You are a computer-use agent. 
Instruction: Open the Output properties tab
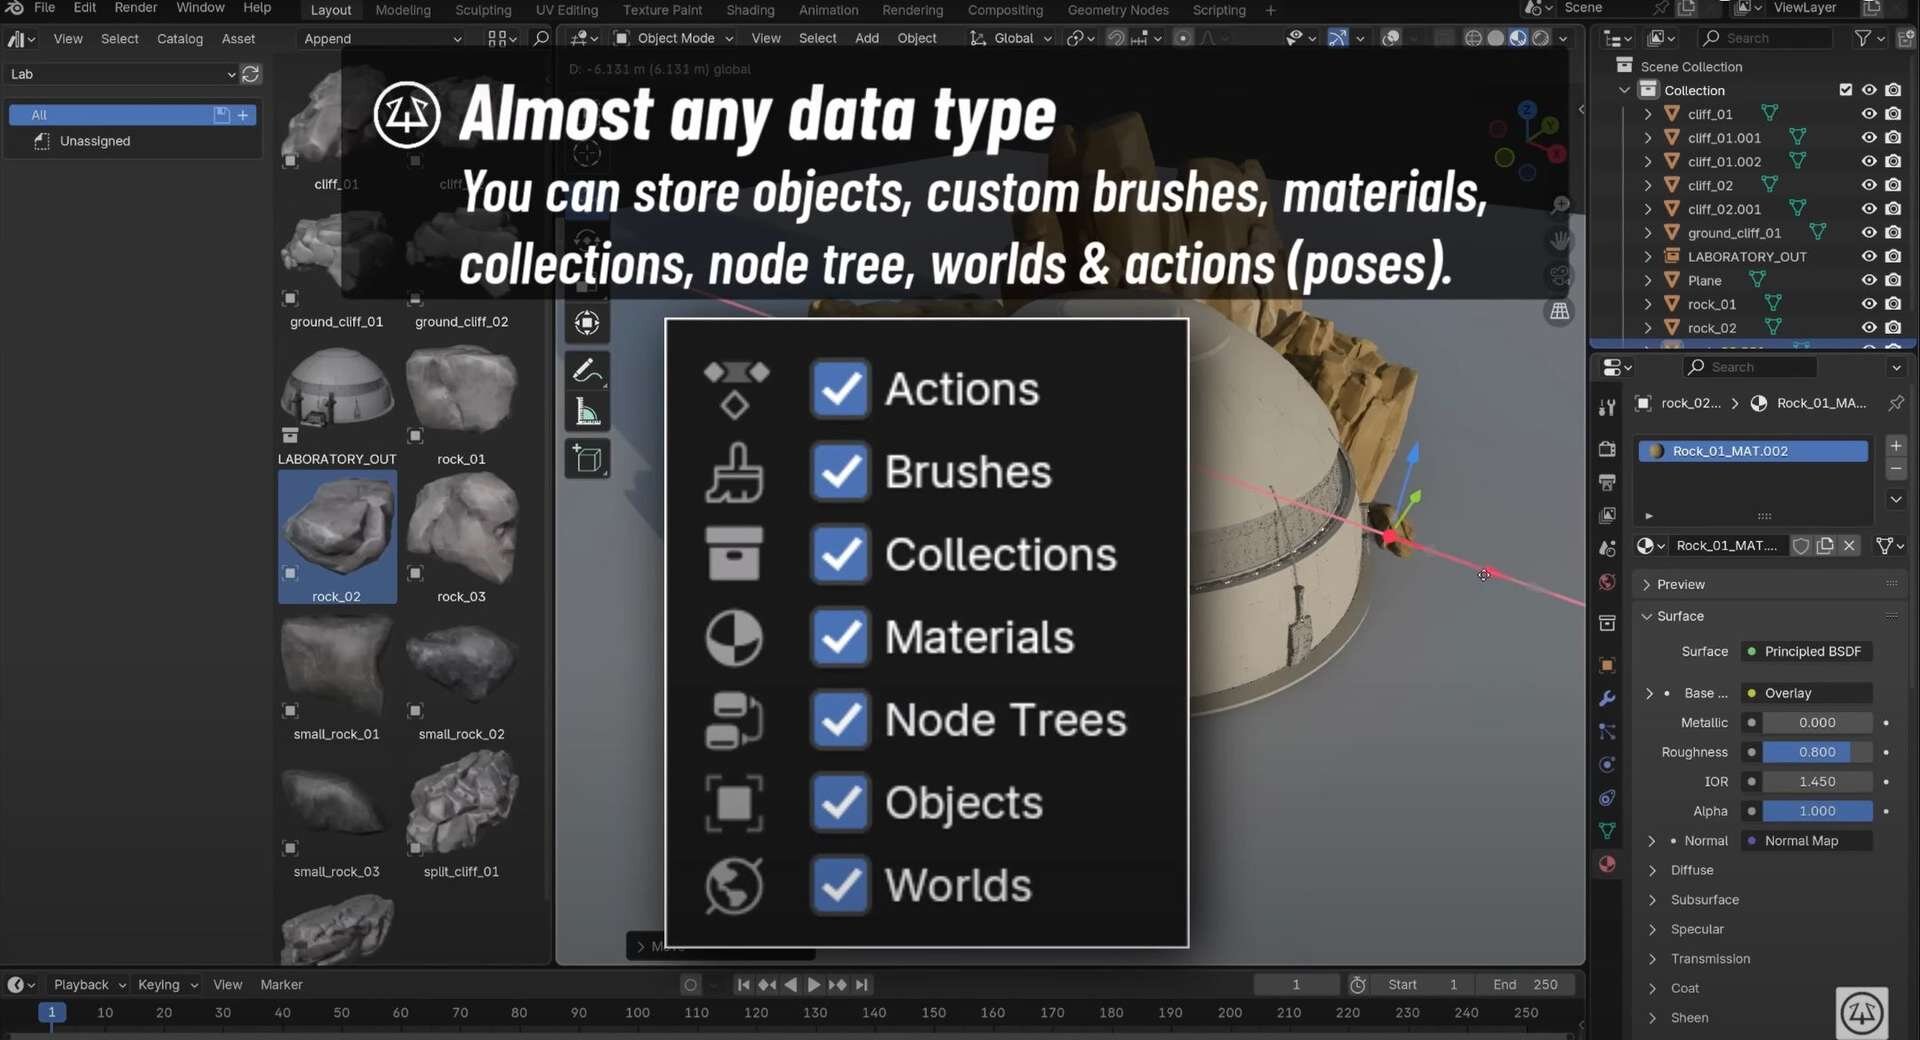(1607, 482)
